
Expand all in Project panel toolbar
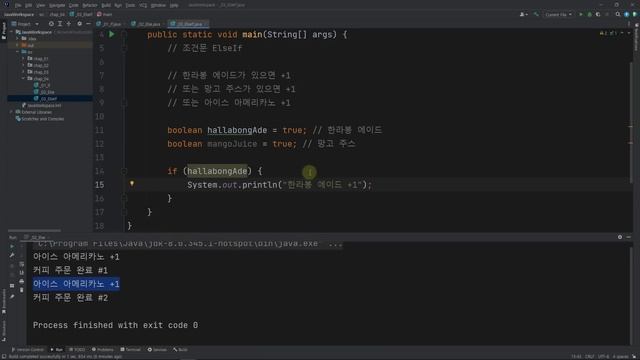pyautogui.click(x=60, y=24)
